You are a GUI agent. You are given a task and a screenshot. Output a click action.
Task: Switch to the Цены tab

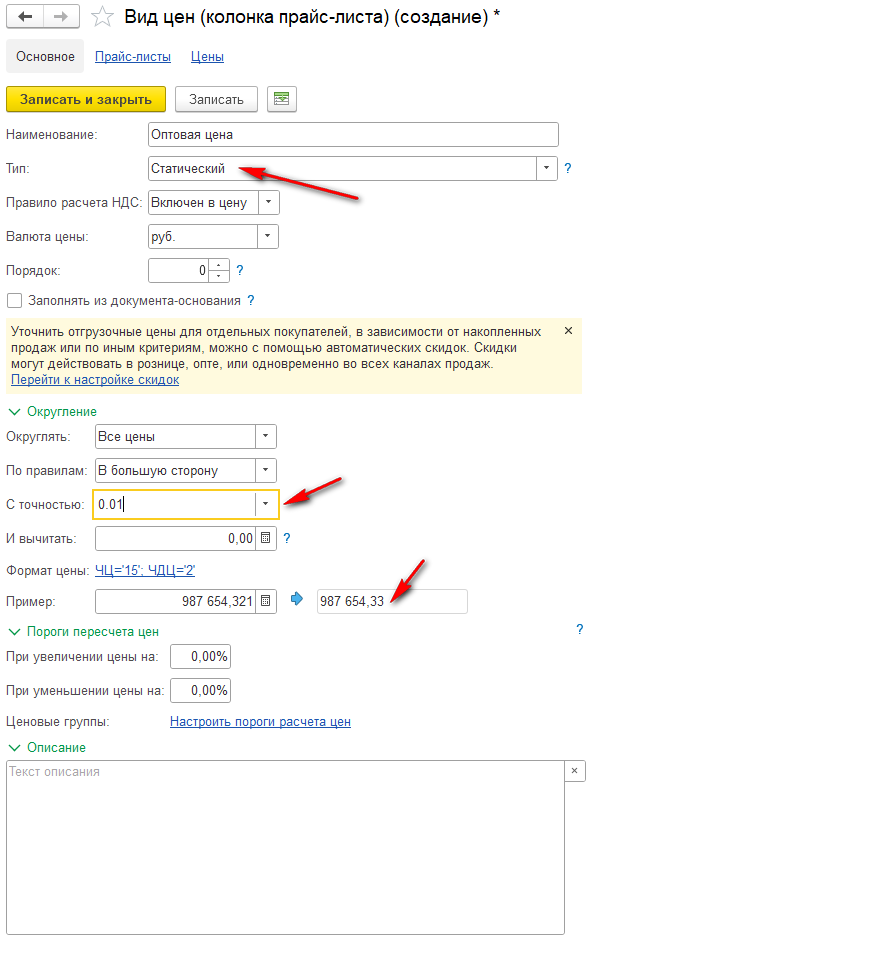coord(207,57)
